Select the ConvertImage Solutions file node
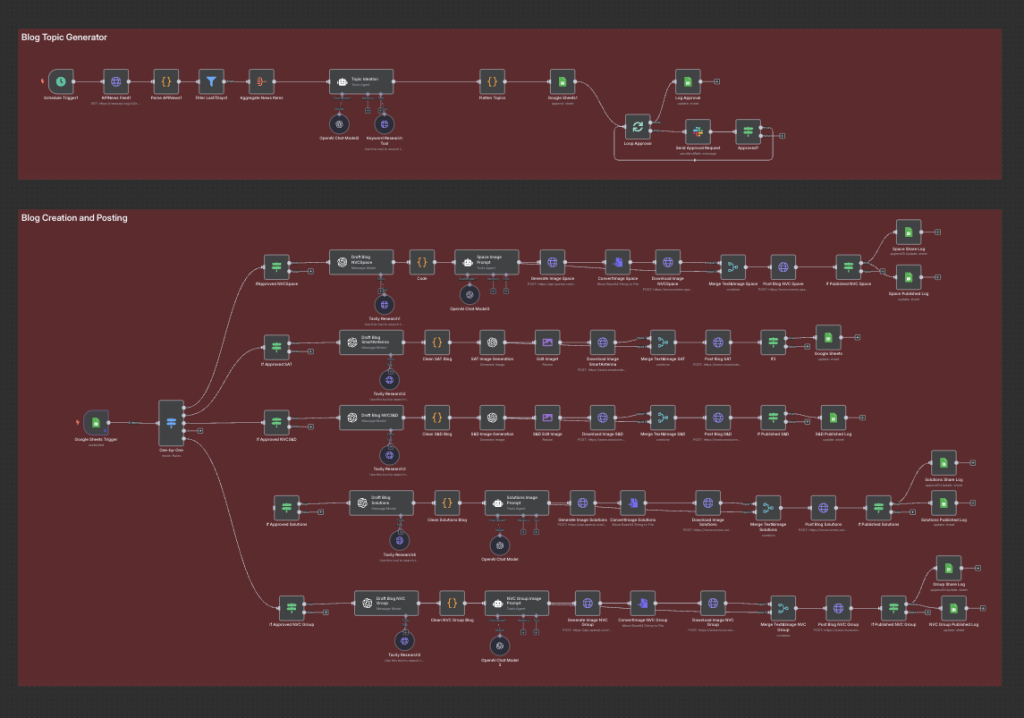The image size is (1024, 718). pos(632,503)
